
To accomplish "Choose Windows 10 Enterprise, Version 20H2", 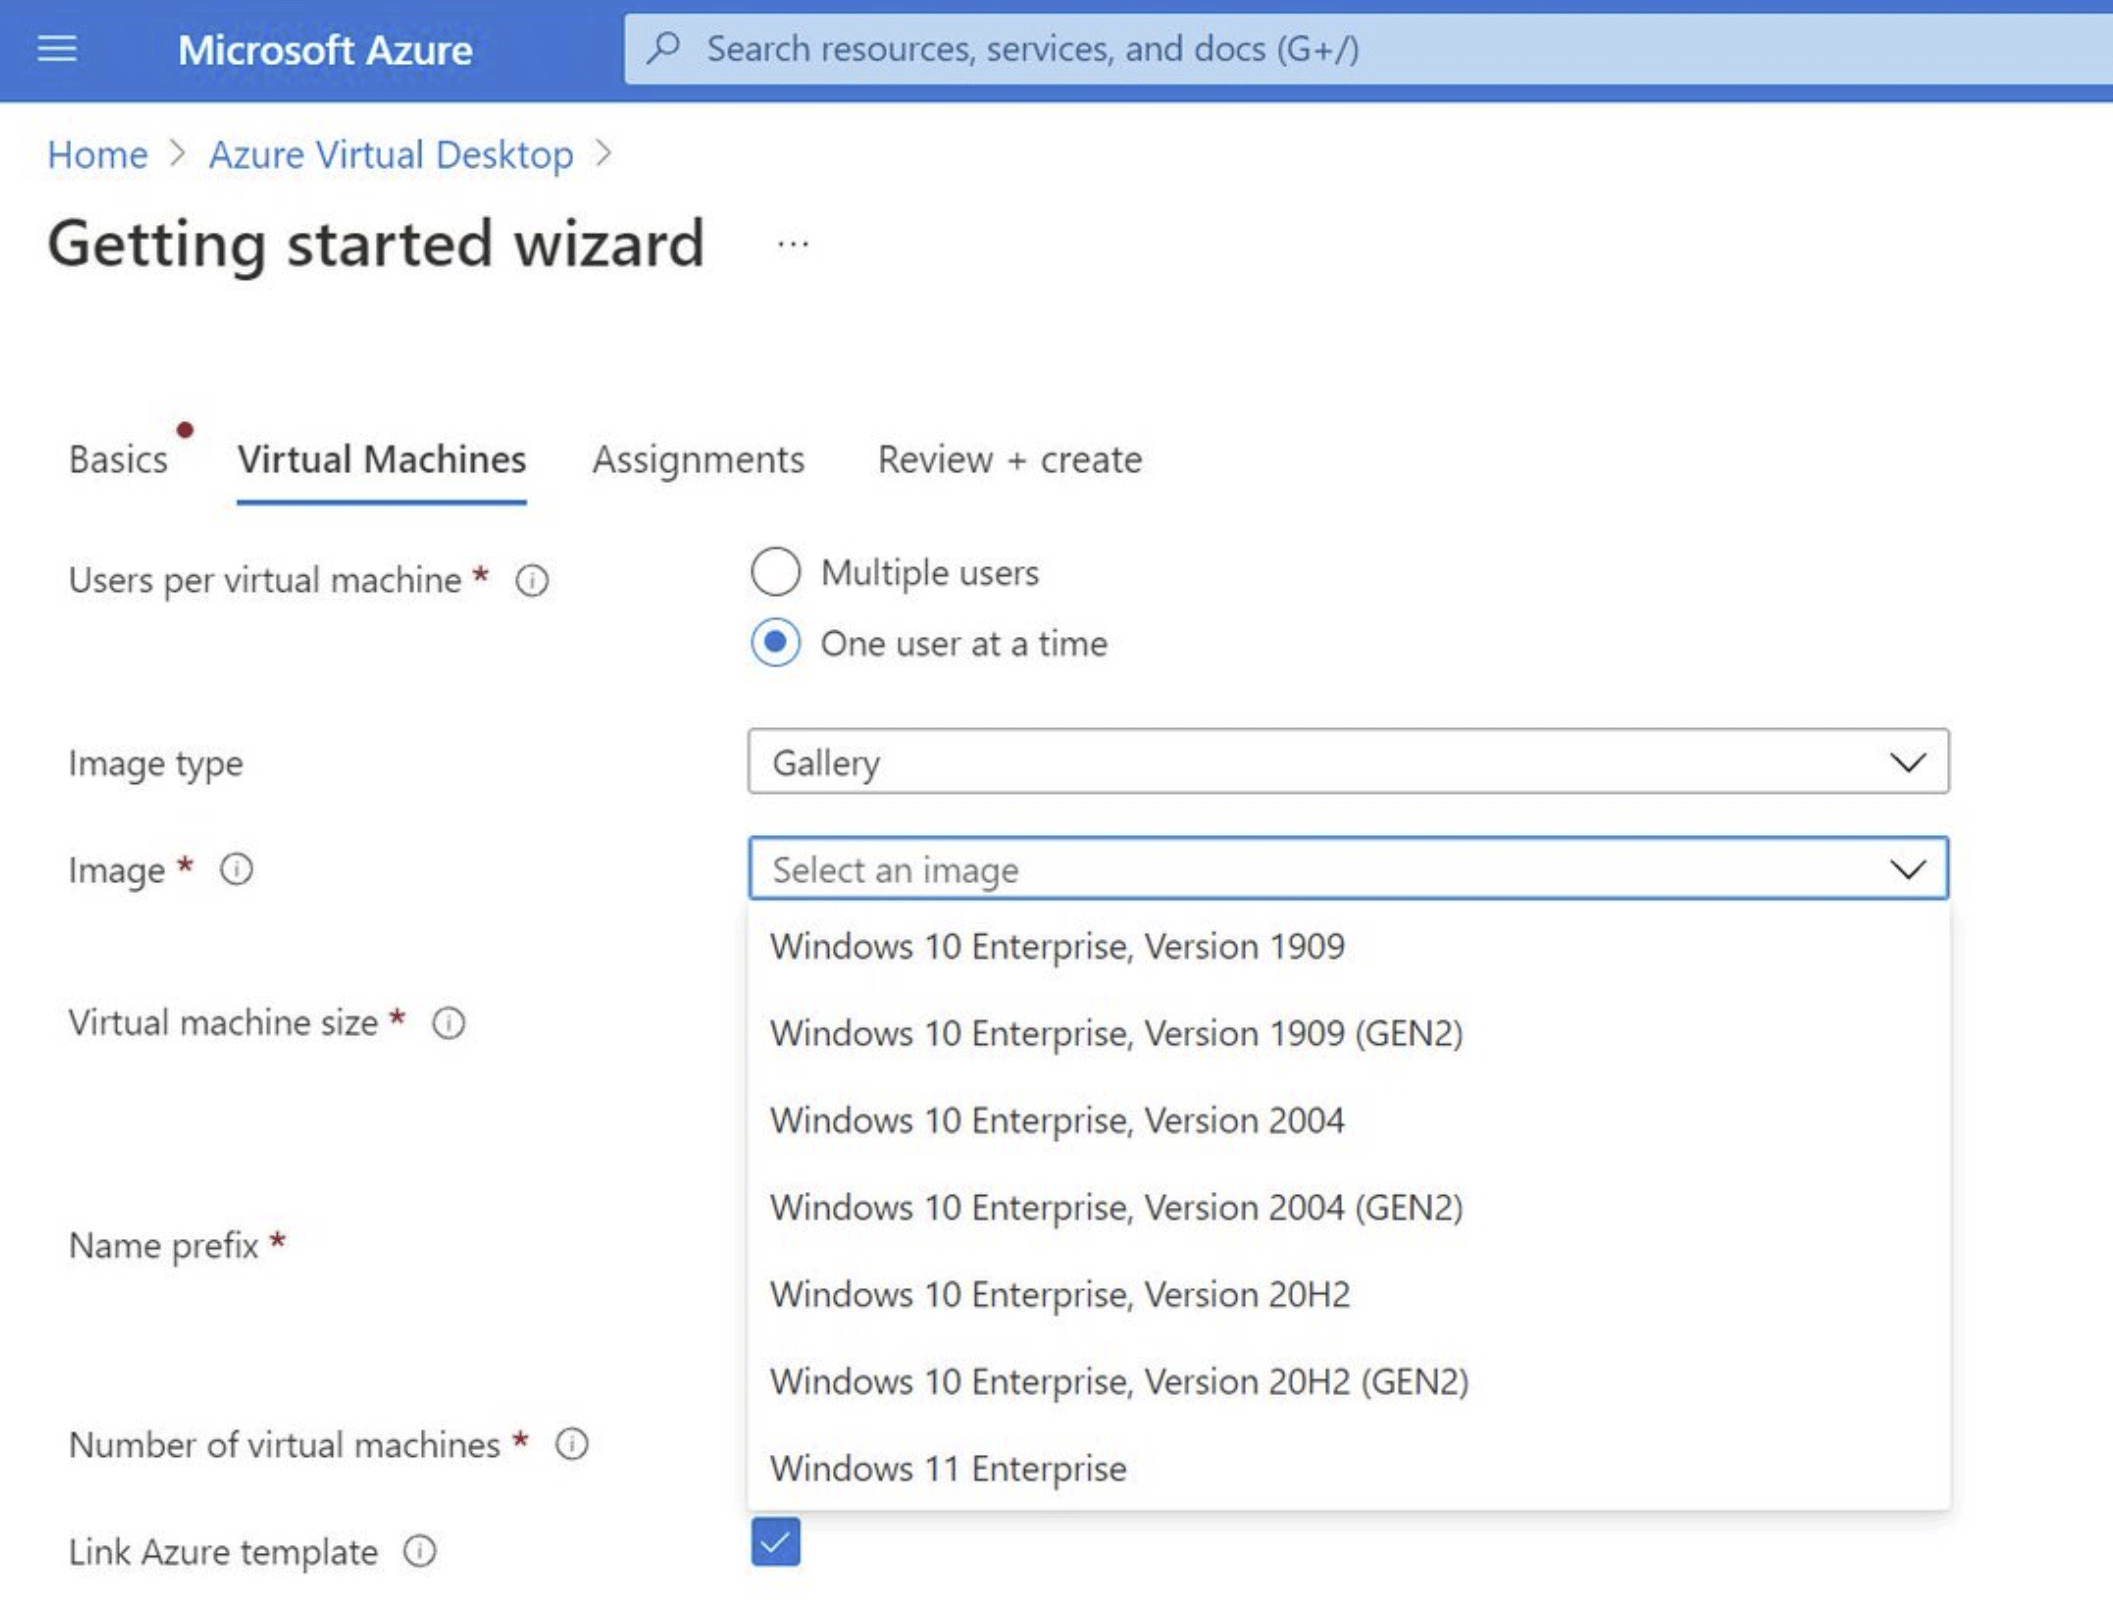I will click(1348, 1294).
